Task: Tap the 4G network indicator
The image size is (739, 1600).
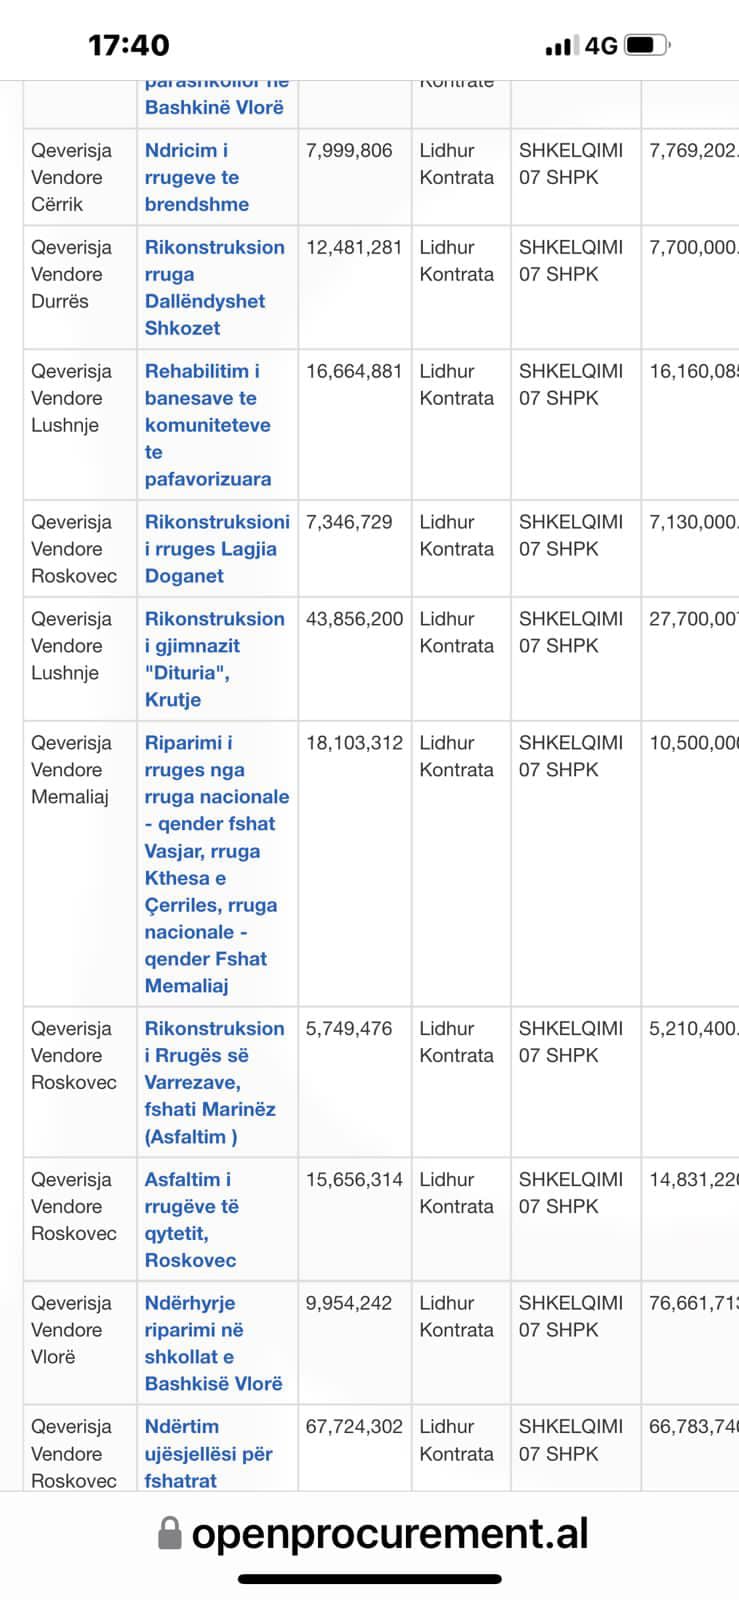Action: coord(601,46)
